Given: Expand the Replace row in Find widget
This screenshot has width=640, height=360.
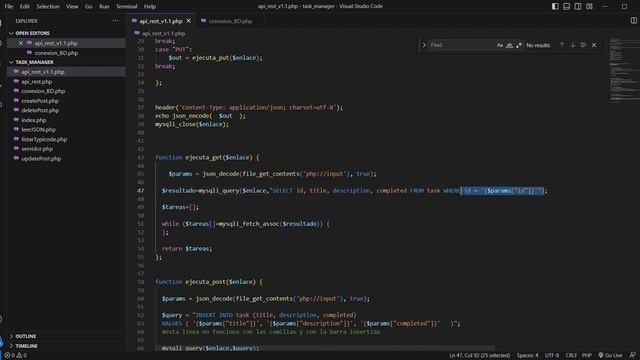Looking at the screenshot, I should 424,45.
